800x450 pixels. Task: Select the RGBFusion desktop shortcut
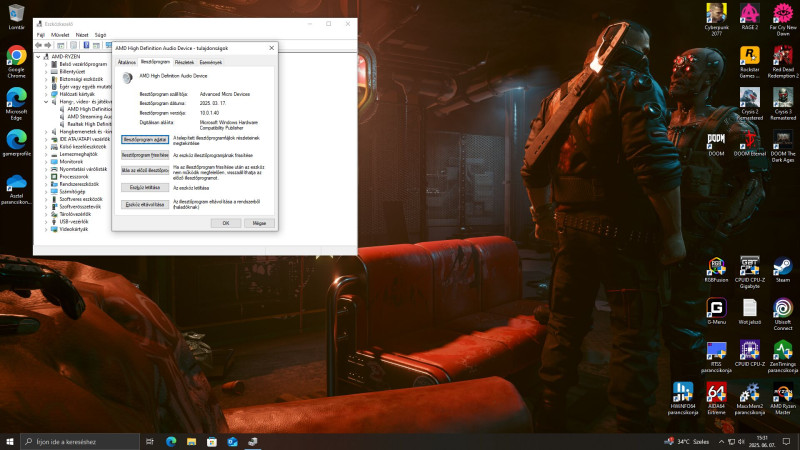click(716, 270)
